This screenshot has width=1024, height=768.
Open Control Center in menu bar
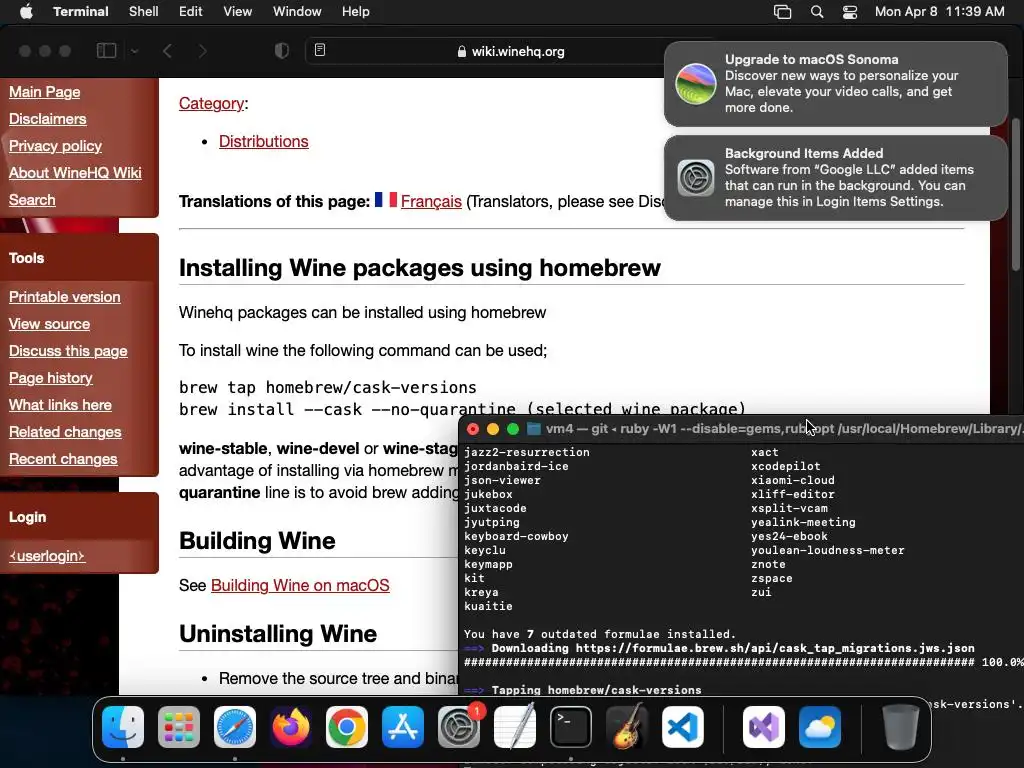pos(850,12)
